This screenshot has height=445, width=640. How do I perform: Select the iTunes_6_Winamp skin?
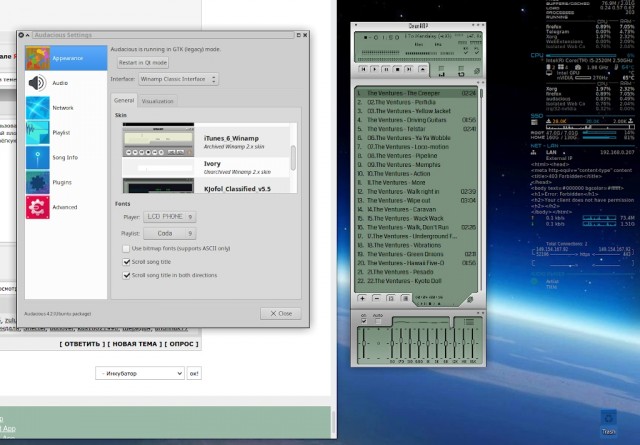tap(206, 142)
